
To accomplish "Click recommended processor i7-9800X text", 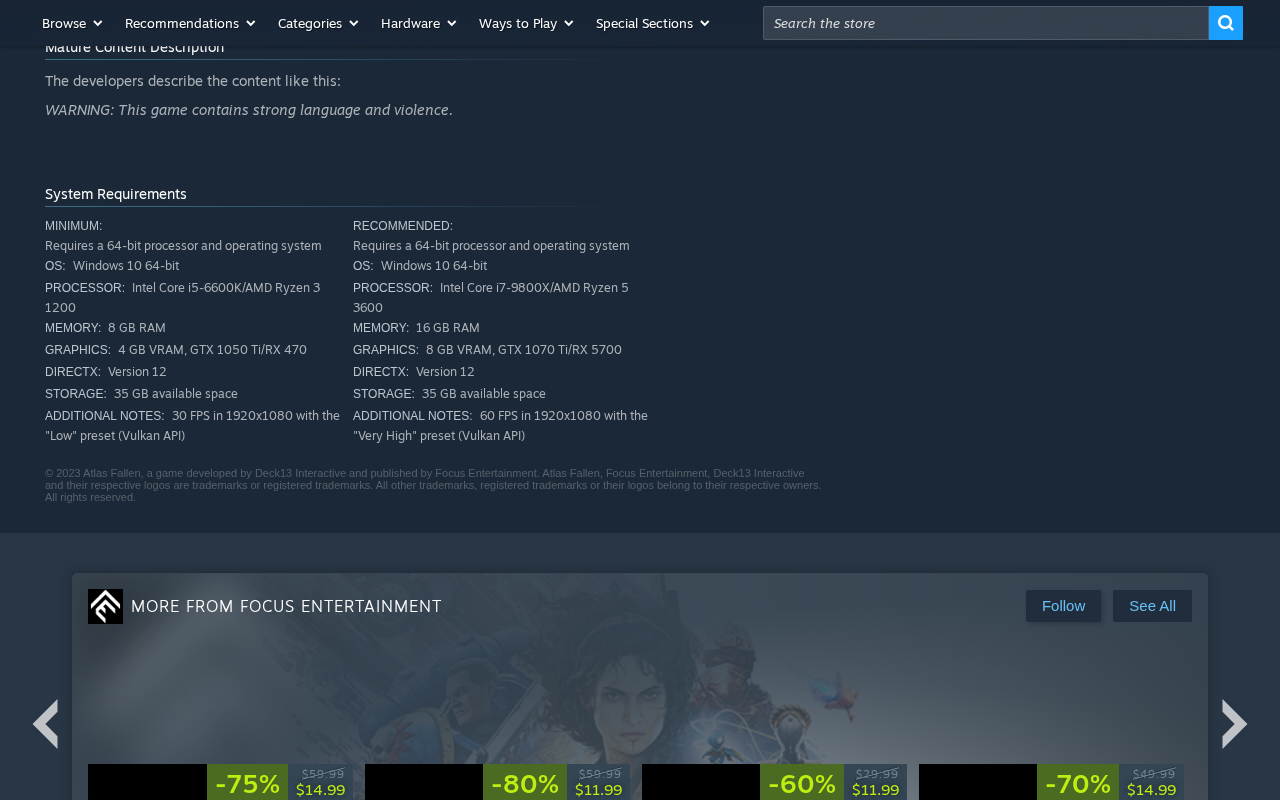I will tap(491, 298).
